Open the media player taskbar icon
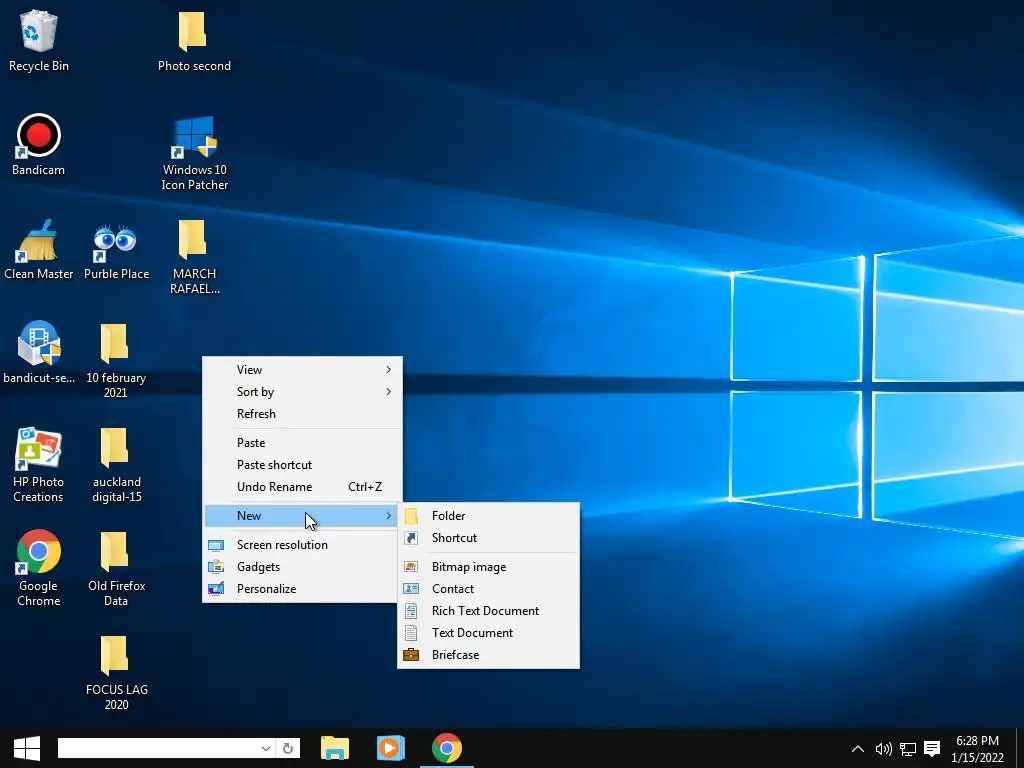1024x768 pixels. (x=391, y=748)
